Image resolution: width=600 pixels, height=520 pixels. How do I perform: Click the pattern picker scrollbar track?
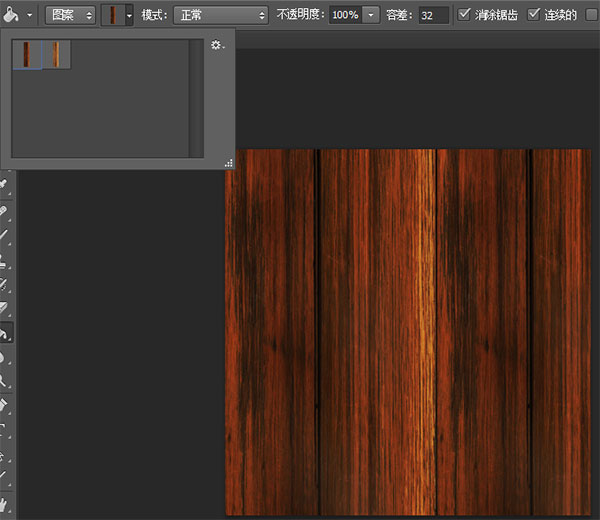coord(196,98)
